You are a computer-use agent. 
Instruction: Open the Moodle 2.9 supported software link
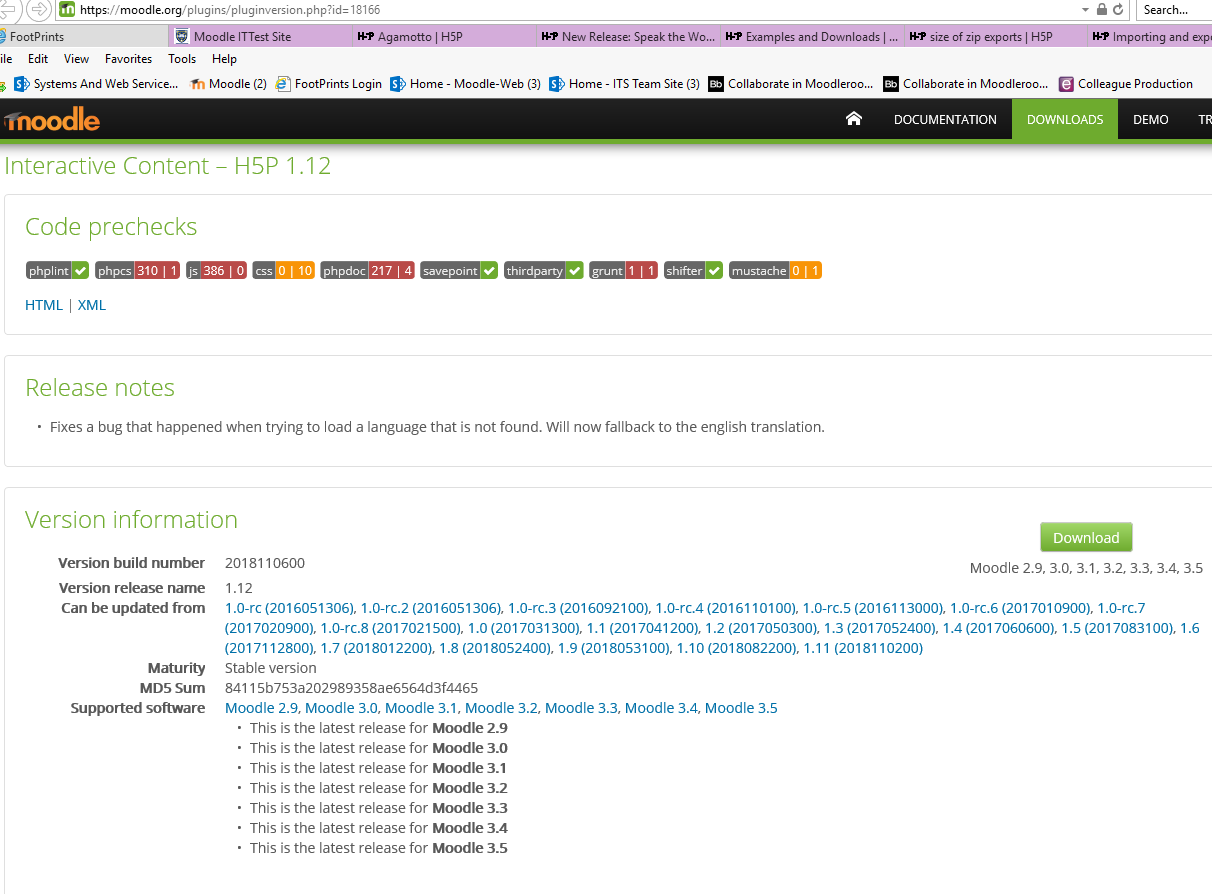pos(262,708)
